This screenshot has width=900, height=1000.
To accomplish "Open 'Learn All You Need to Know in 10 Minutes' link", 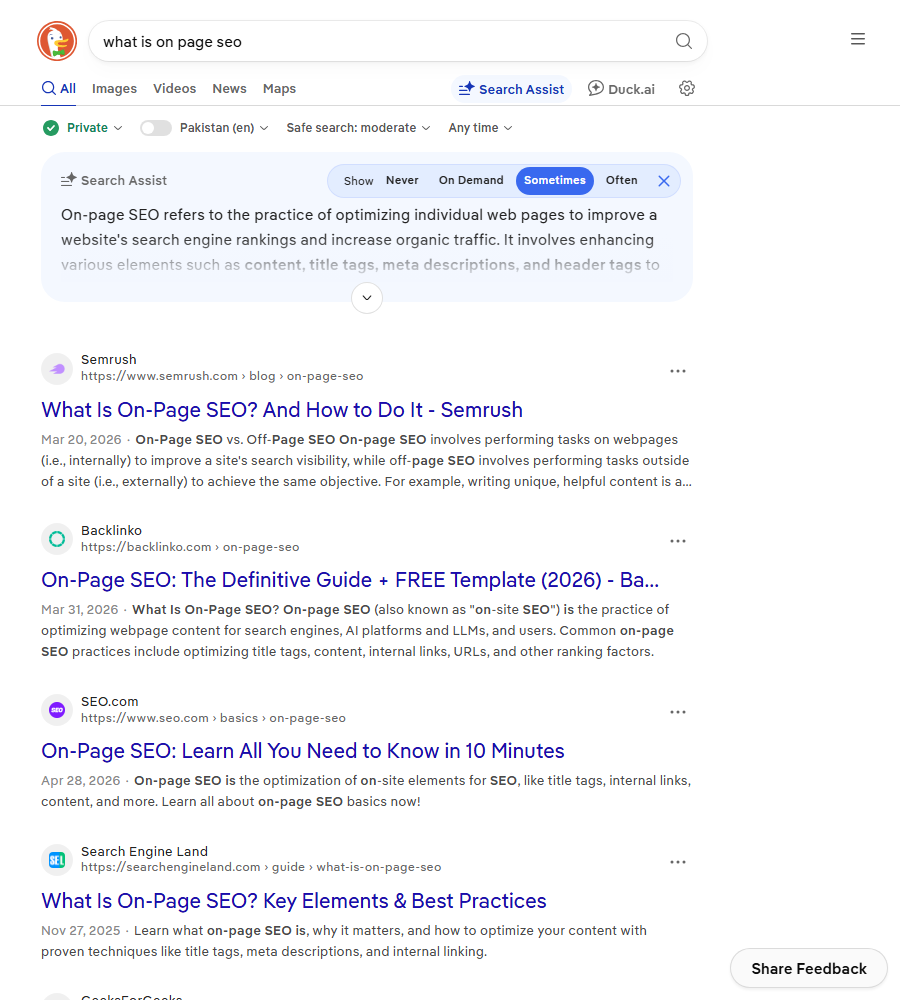I will (302, 751).
